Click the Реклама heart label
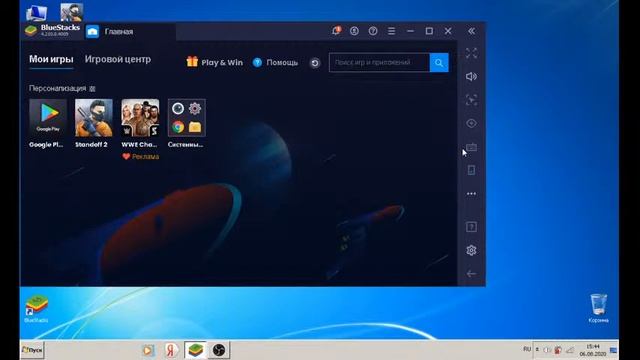 click(140, 156)
